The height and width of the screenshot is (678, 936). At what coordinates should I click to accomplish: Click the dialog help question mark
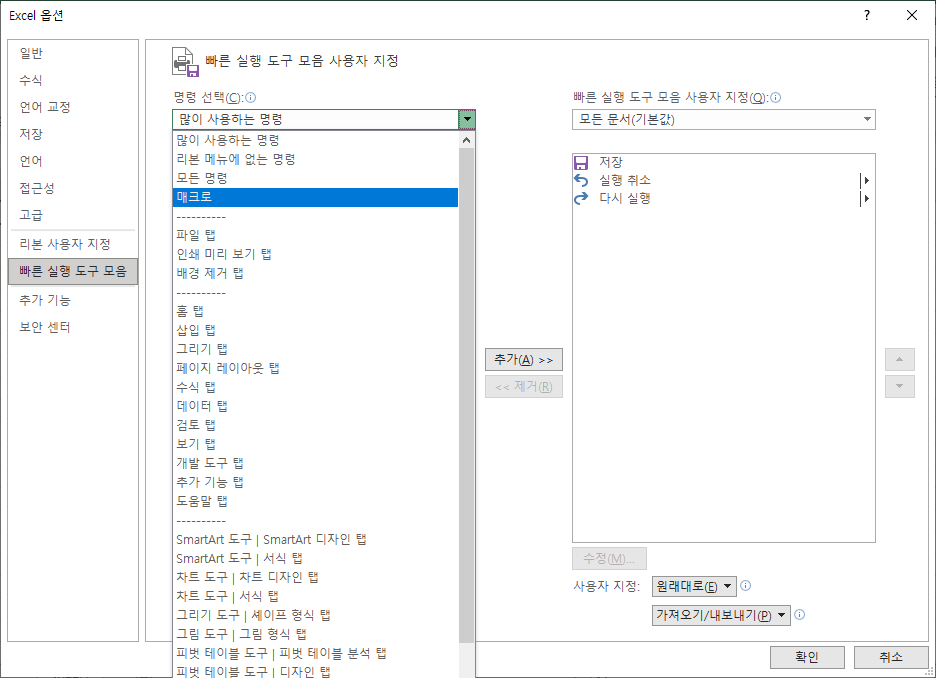(x=866, y=15)
